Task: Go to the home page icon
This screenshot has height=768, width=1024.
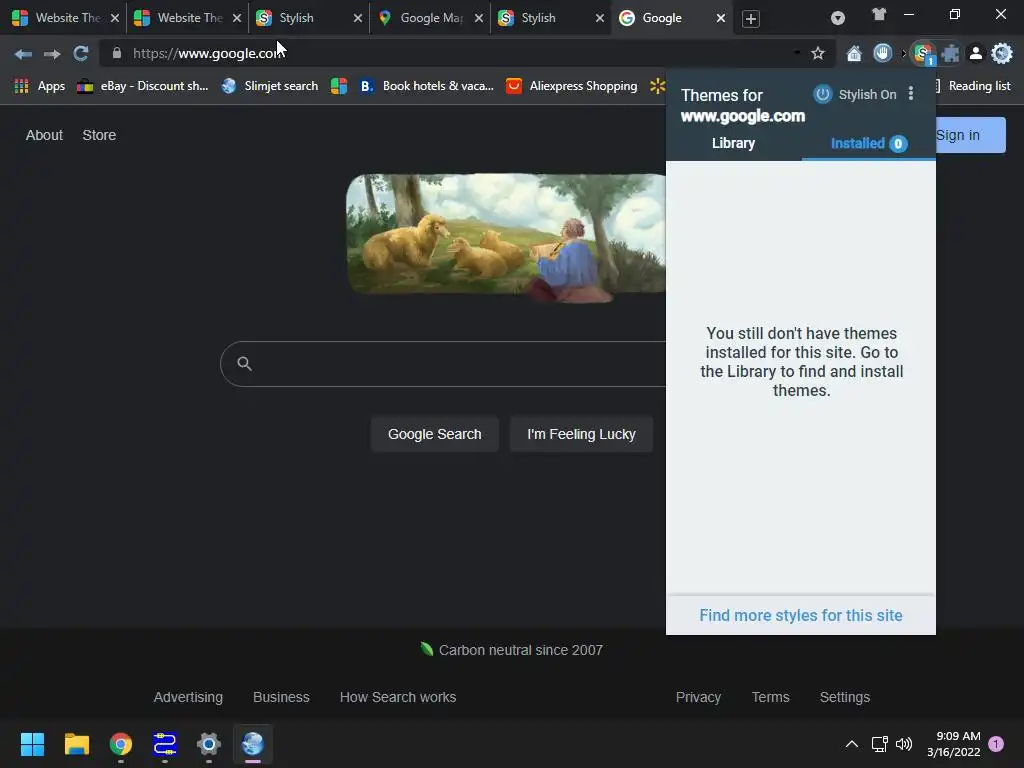Action: [854, 54]
